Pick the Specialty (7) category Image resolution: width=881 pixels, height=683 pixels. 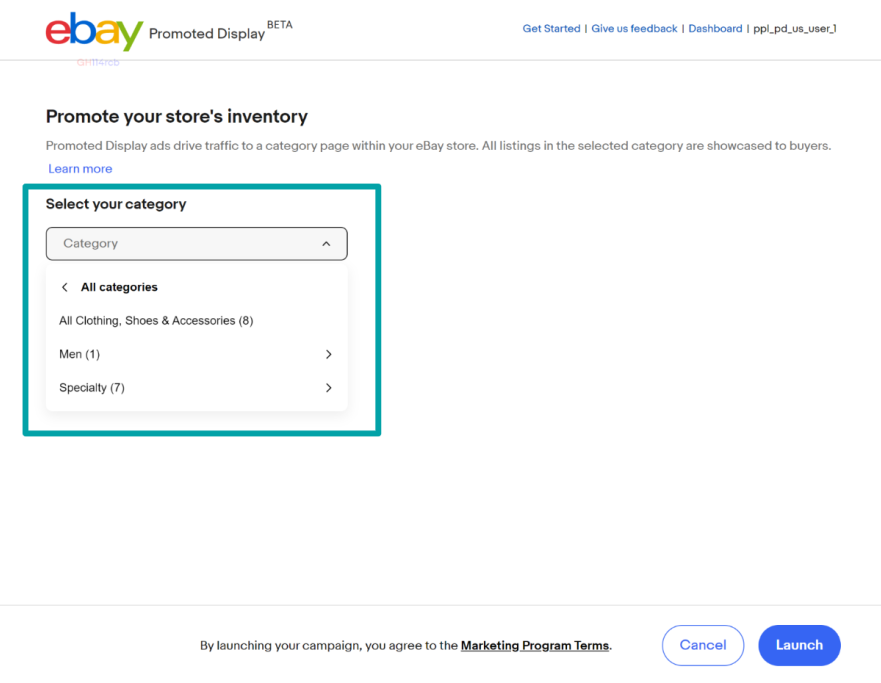92,388
